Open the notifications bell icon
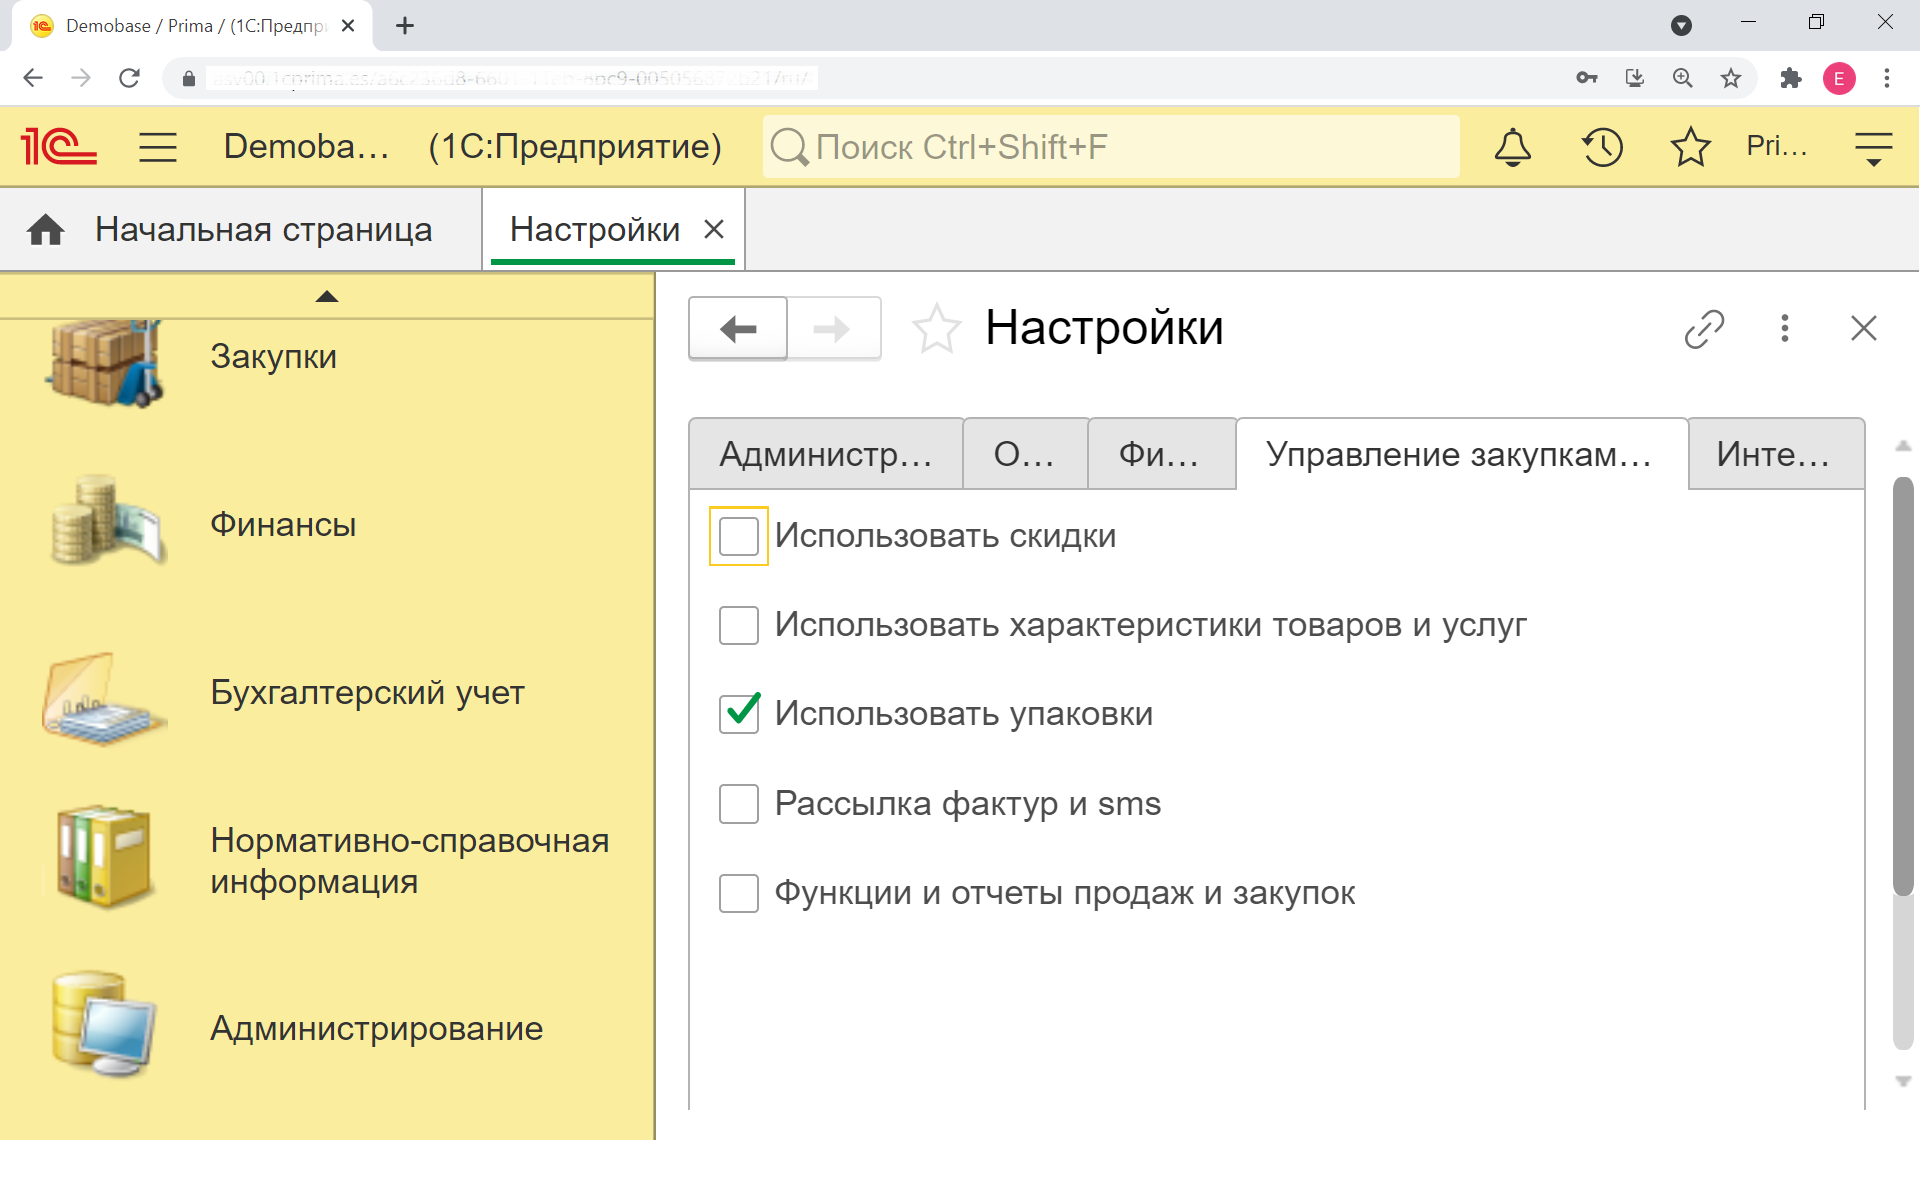 tap(1512, 147)
